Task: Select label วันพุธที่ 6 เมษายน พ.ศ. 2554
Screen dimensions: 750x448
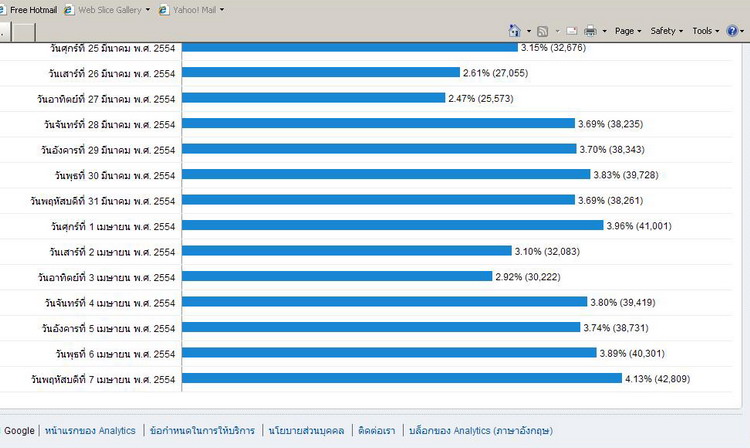Action: (115, 354)
